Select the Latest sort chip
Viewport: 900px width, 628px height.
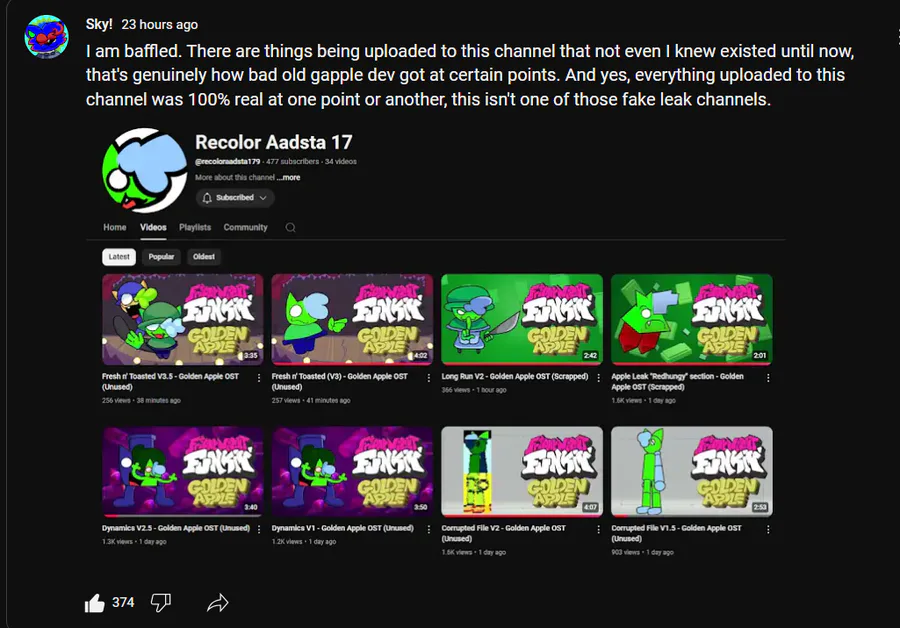(119, 257)
